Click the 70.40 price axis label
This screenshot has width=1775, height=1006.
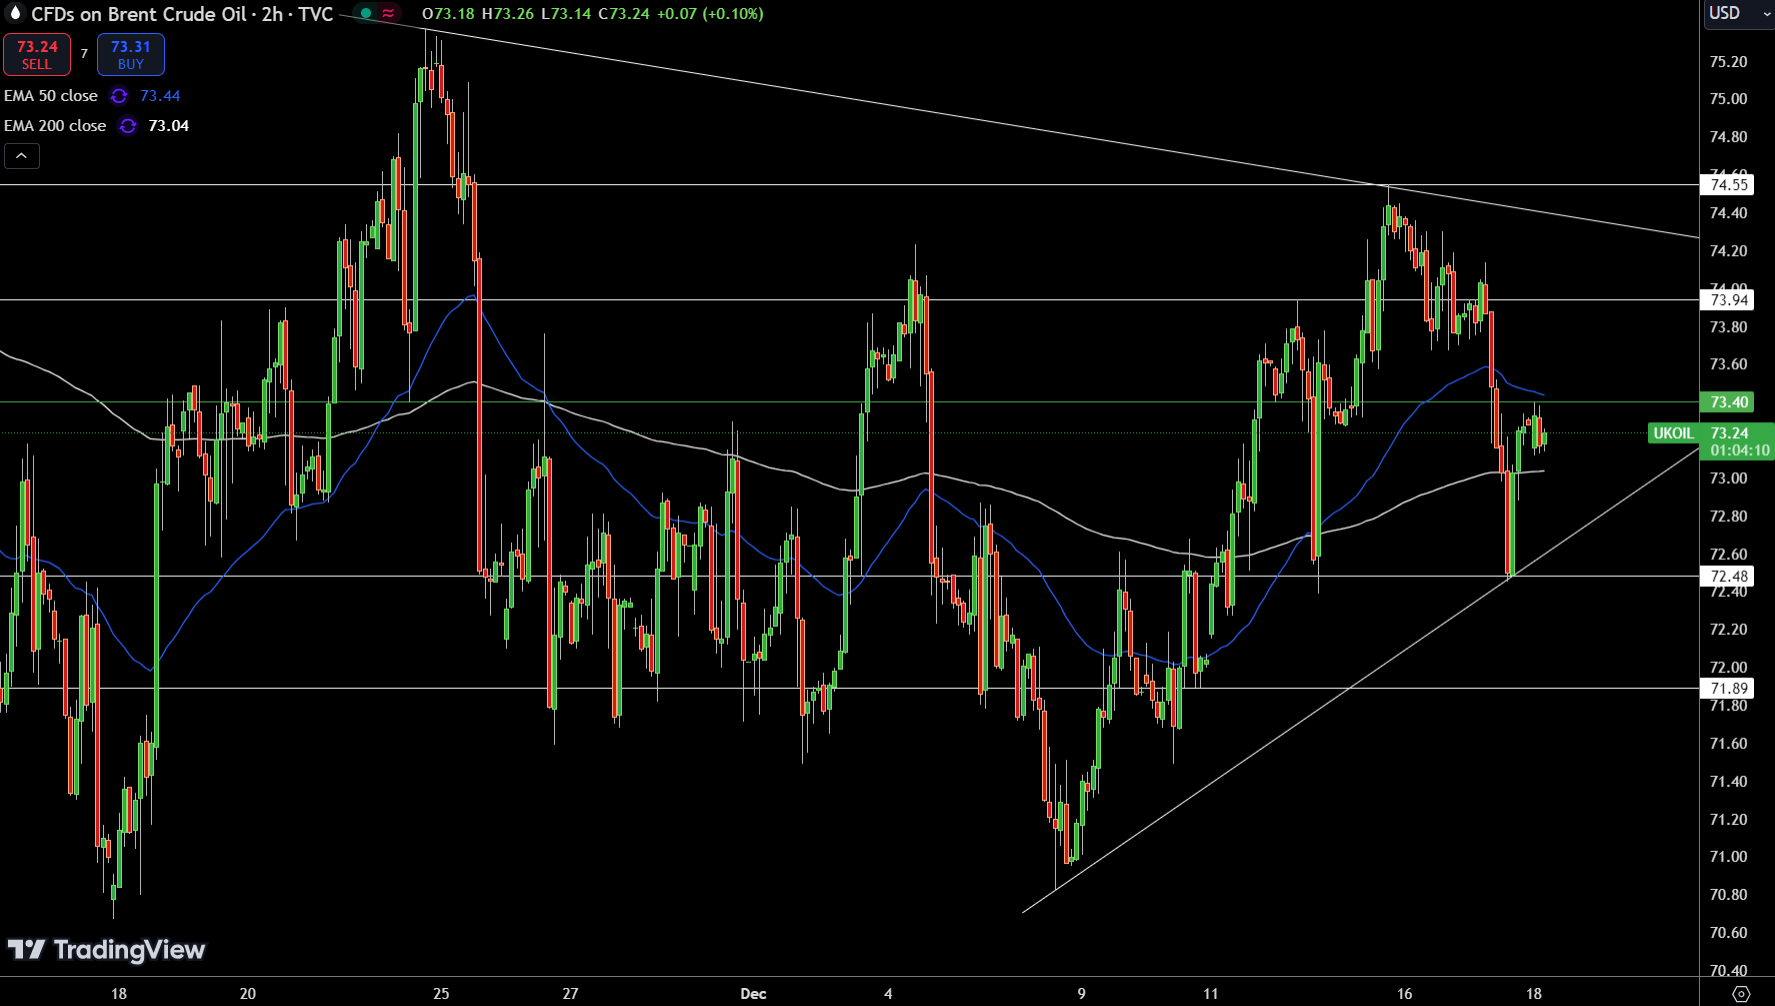click(1728, 970)
